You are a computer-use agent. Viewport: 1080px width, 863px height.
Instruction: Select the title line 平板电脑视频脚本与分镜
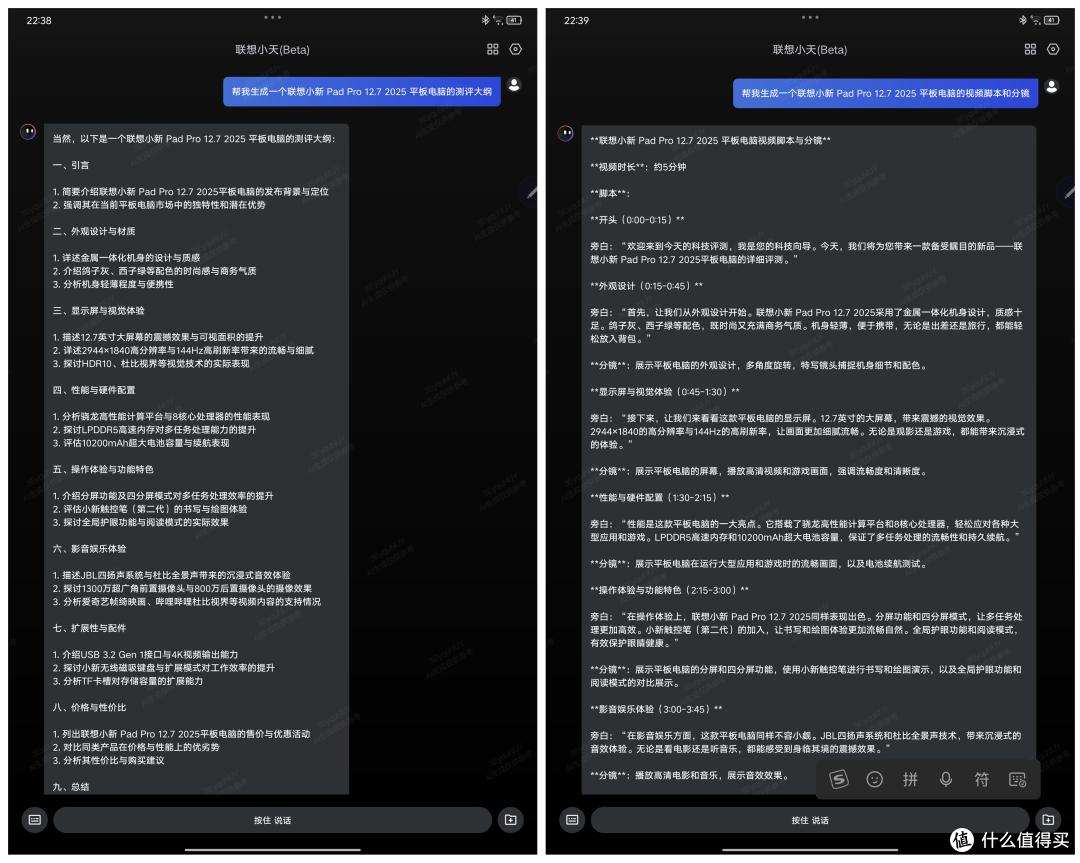pyautogui.click(x=710, y=141)
